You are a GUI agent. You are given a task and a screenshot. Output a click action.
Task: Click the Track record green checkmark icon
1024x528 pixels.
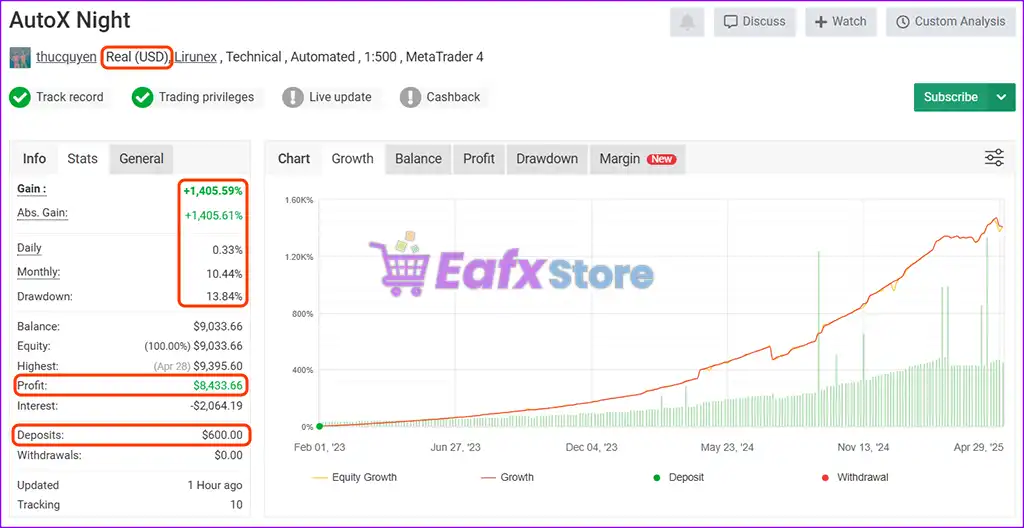[x=20, y=97]
